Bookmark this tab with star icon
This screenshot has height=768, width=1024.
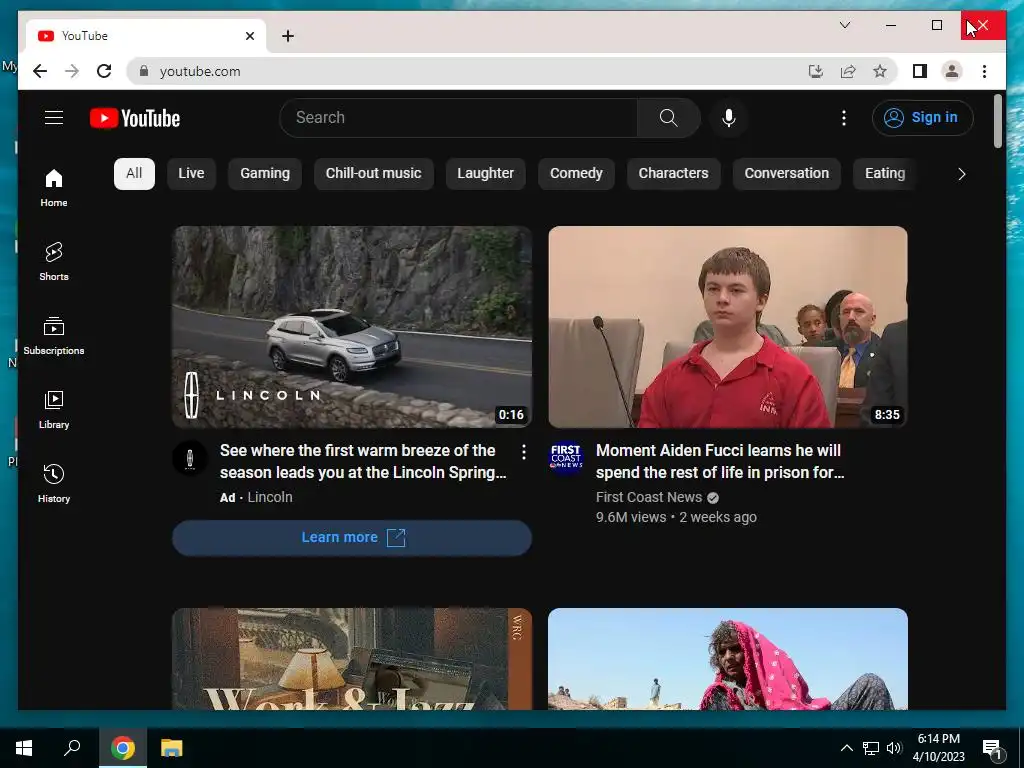tap(880, 71)
